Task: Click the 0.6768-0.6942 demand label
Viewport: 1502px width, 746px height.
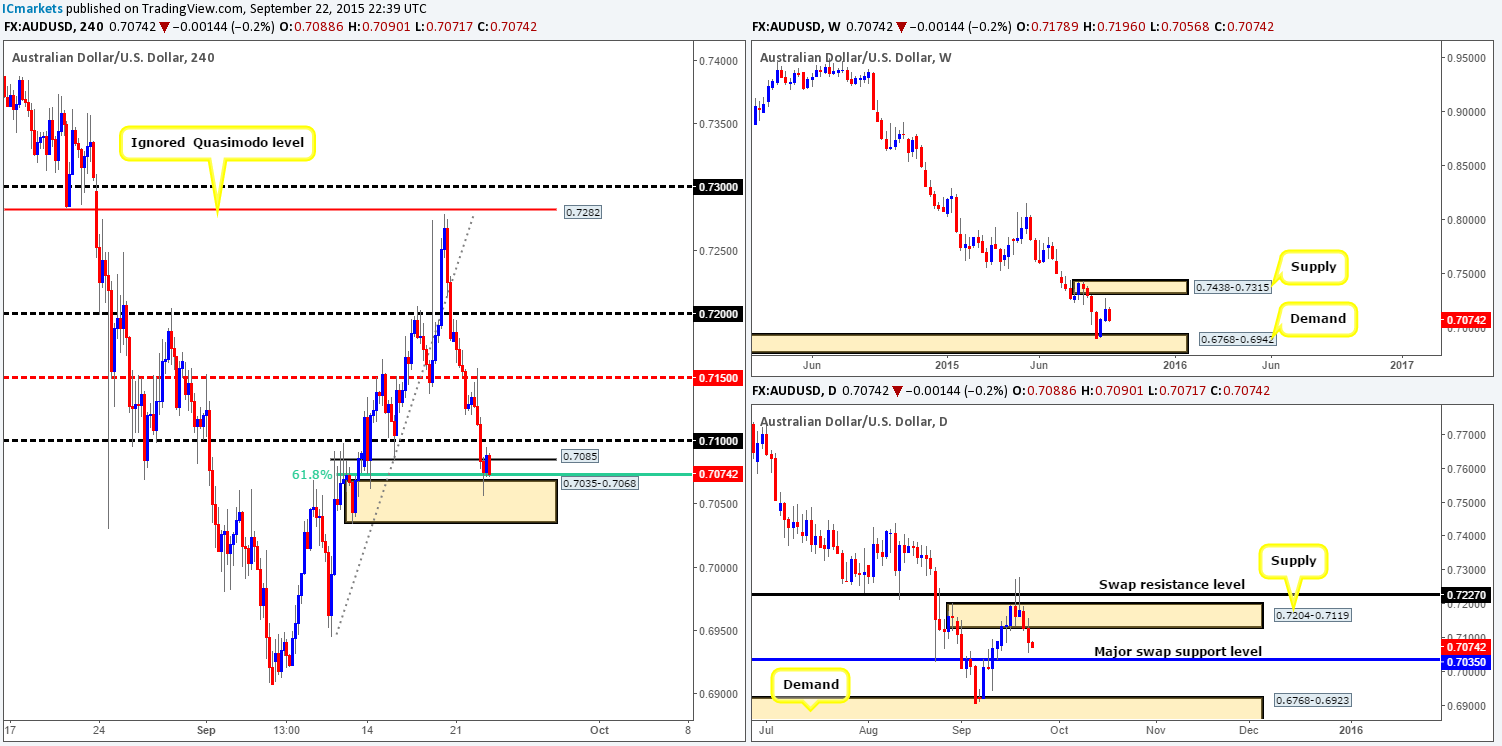Action: (1237, 340)
